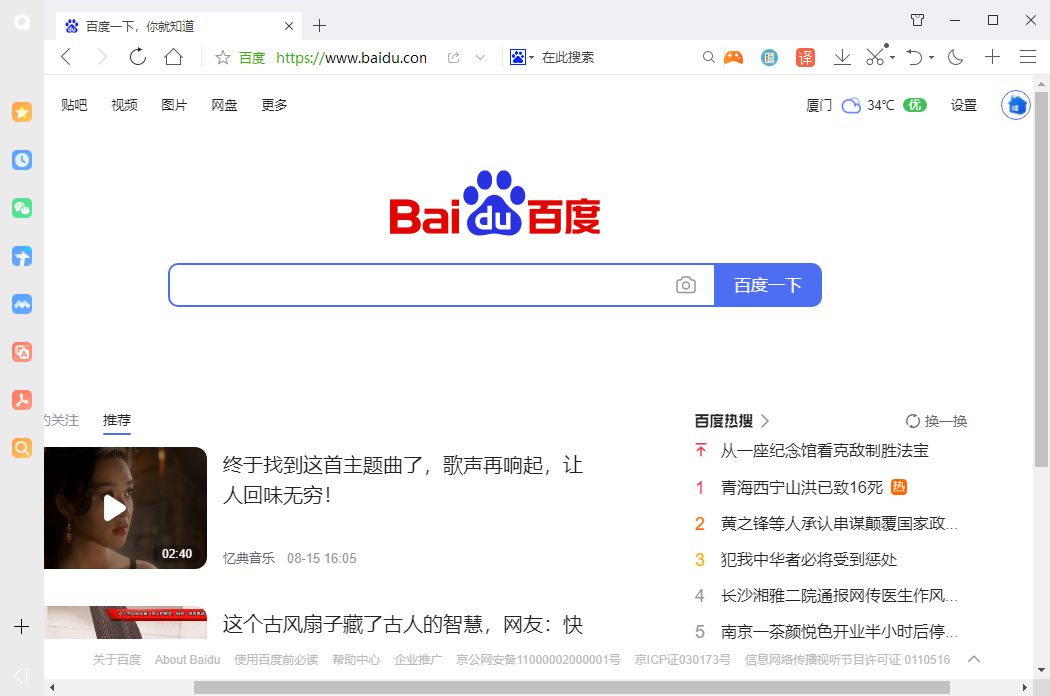Open the 视频 link
This screenshot has height=696, width=1050.
point(125,105)
